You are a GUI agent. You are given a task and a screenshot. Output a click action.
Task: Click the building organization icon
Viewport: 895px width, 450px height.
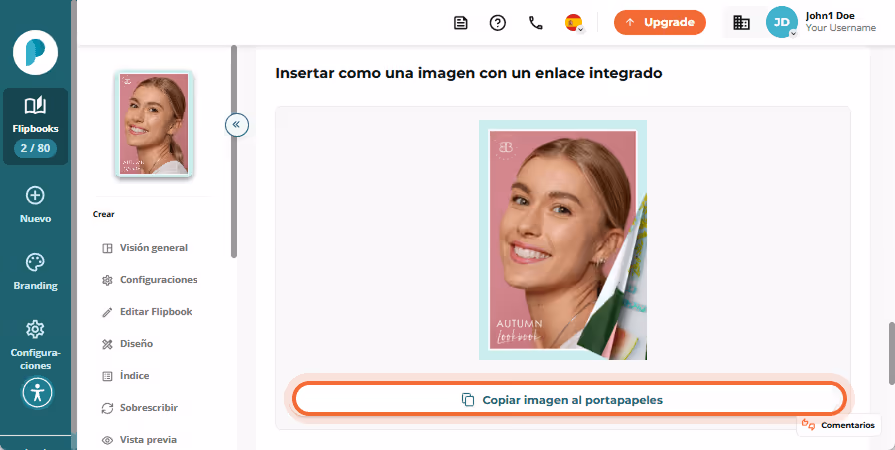[741, 23]
